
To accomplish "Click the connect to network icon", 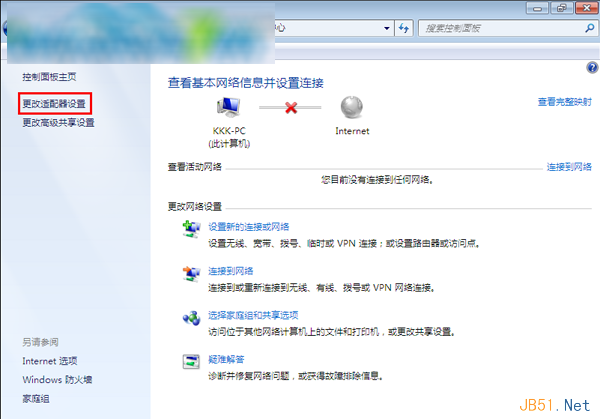I will (x=191, y=276).
